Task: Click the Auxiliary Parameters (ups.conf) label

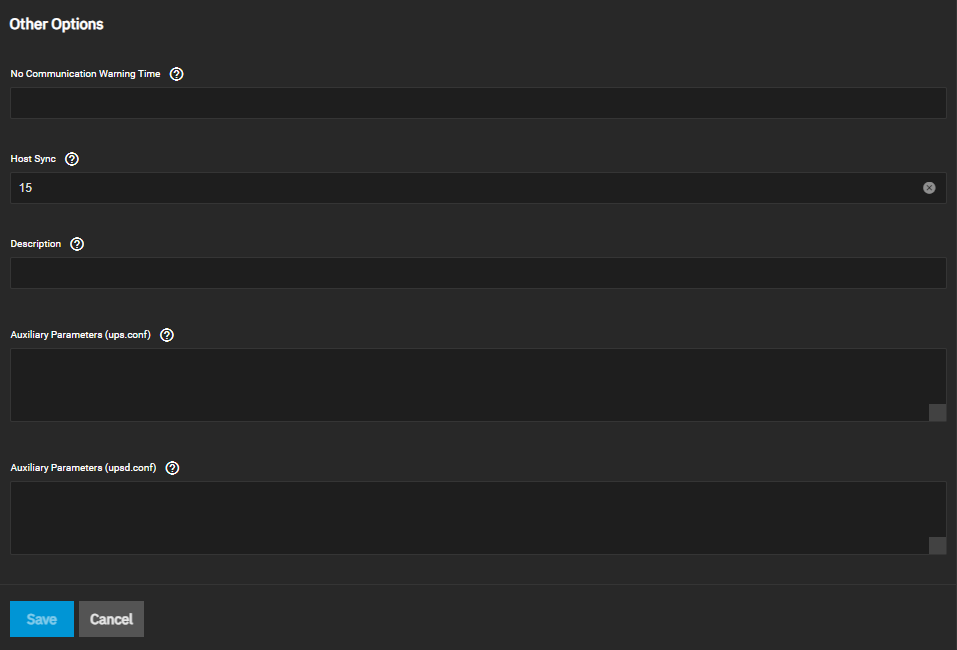Action: tap(80, 335)
